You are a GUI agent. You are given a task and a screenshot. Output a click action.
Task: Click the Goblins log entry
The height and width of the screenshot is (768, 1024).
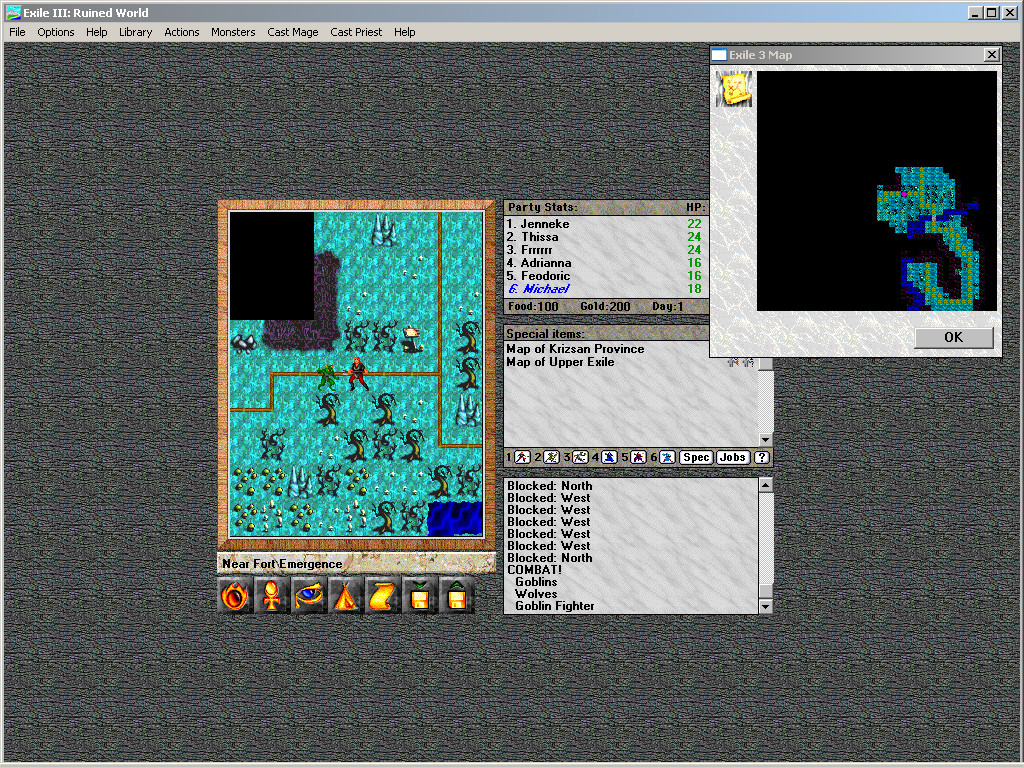tap(536, 582)
